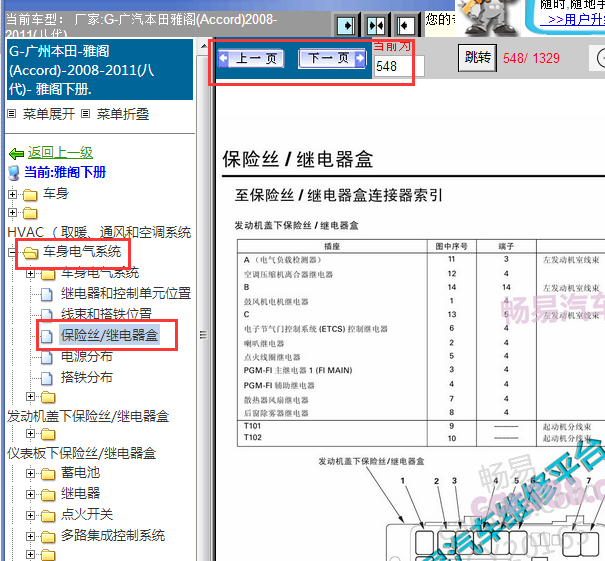The width and height of the screenshot is (605, 561).
Task: Click document icon next to 电源分布
Action: pyautogui.click(x=47, y=358)
